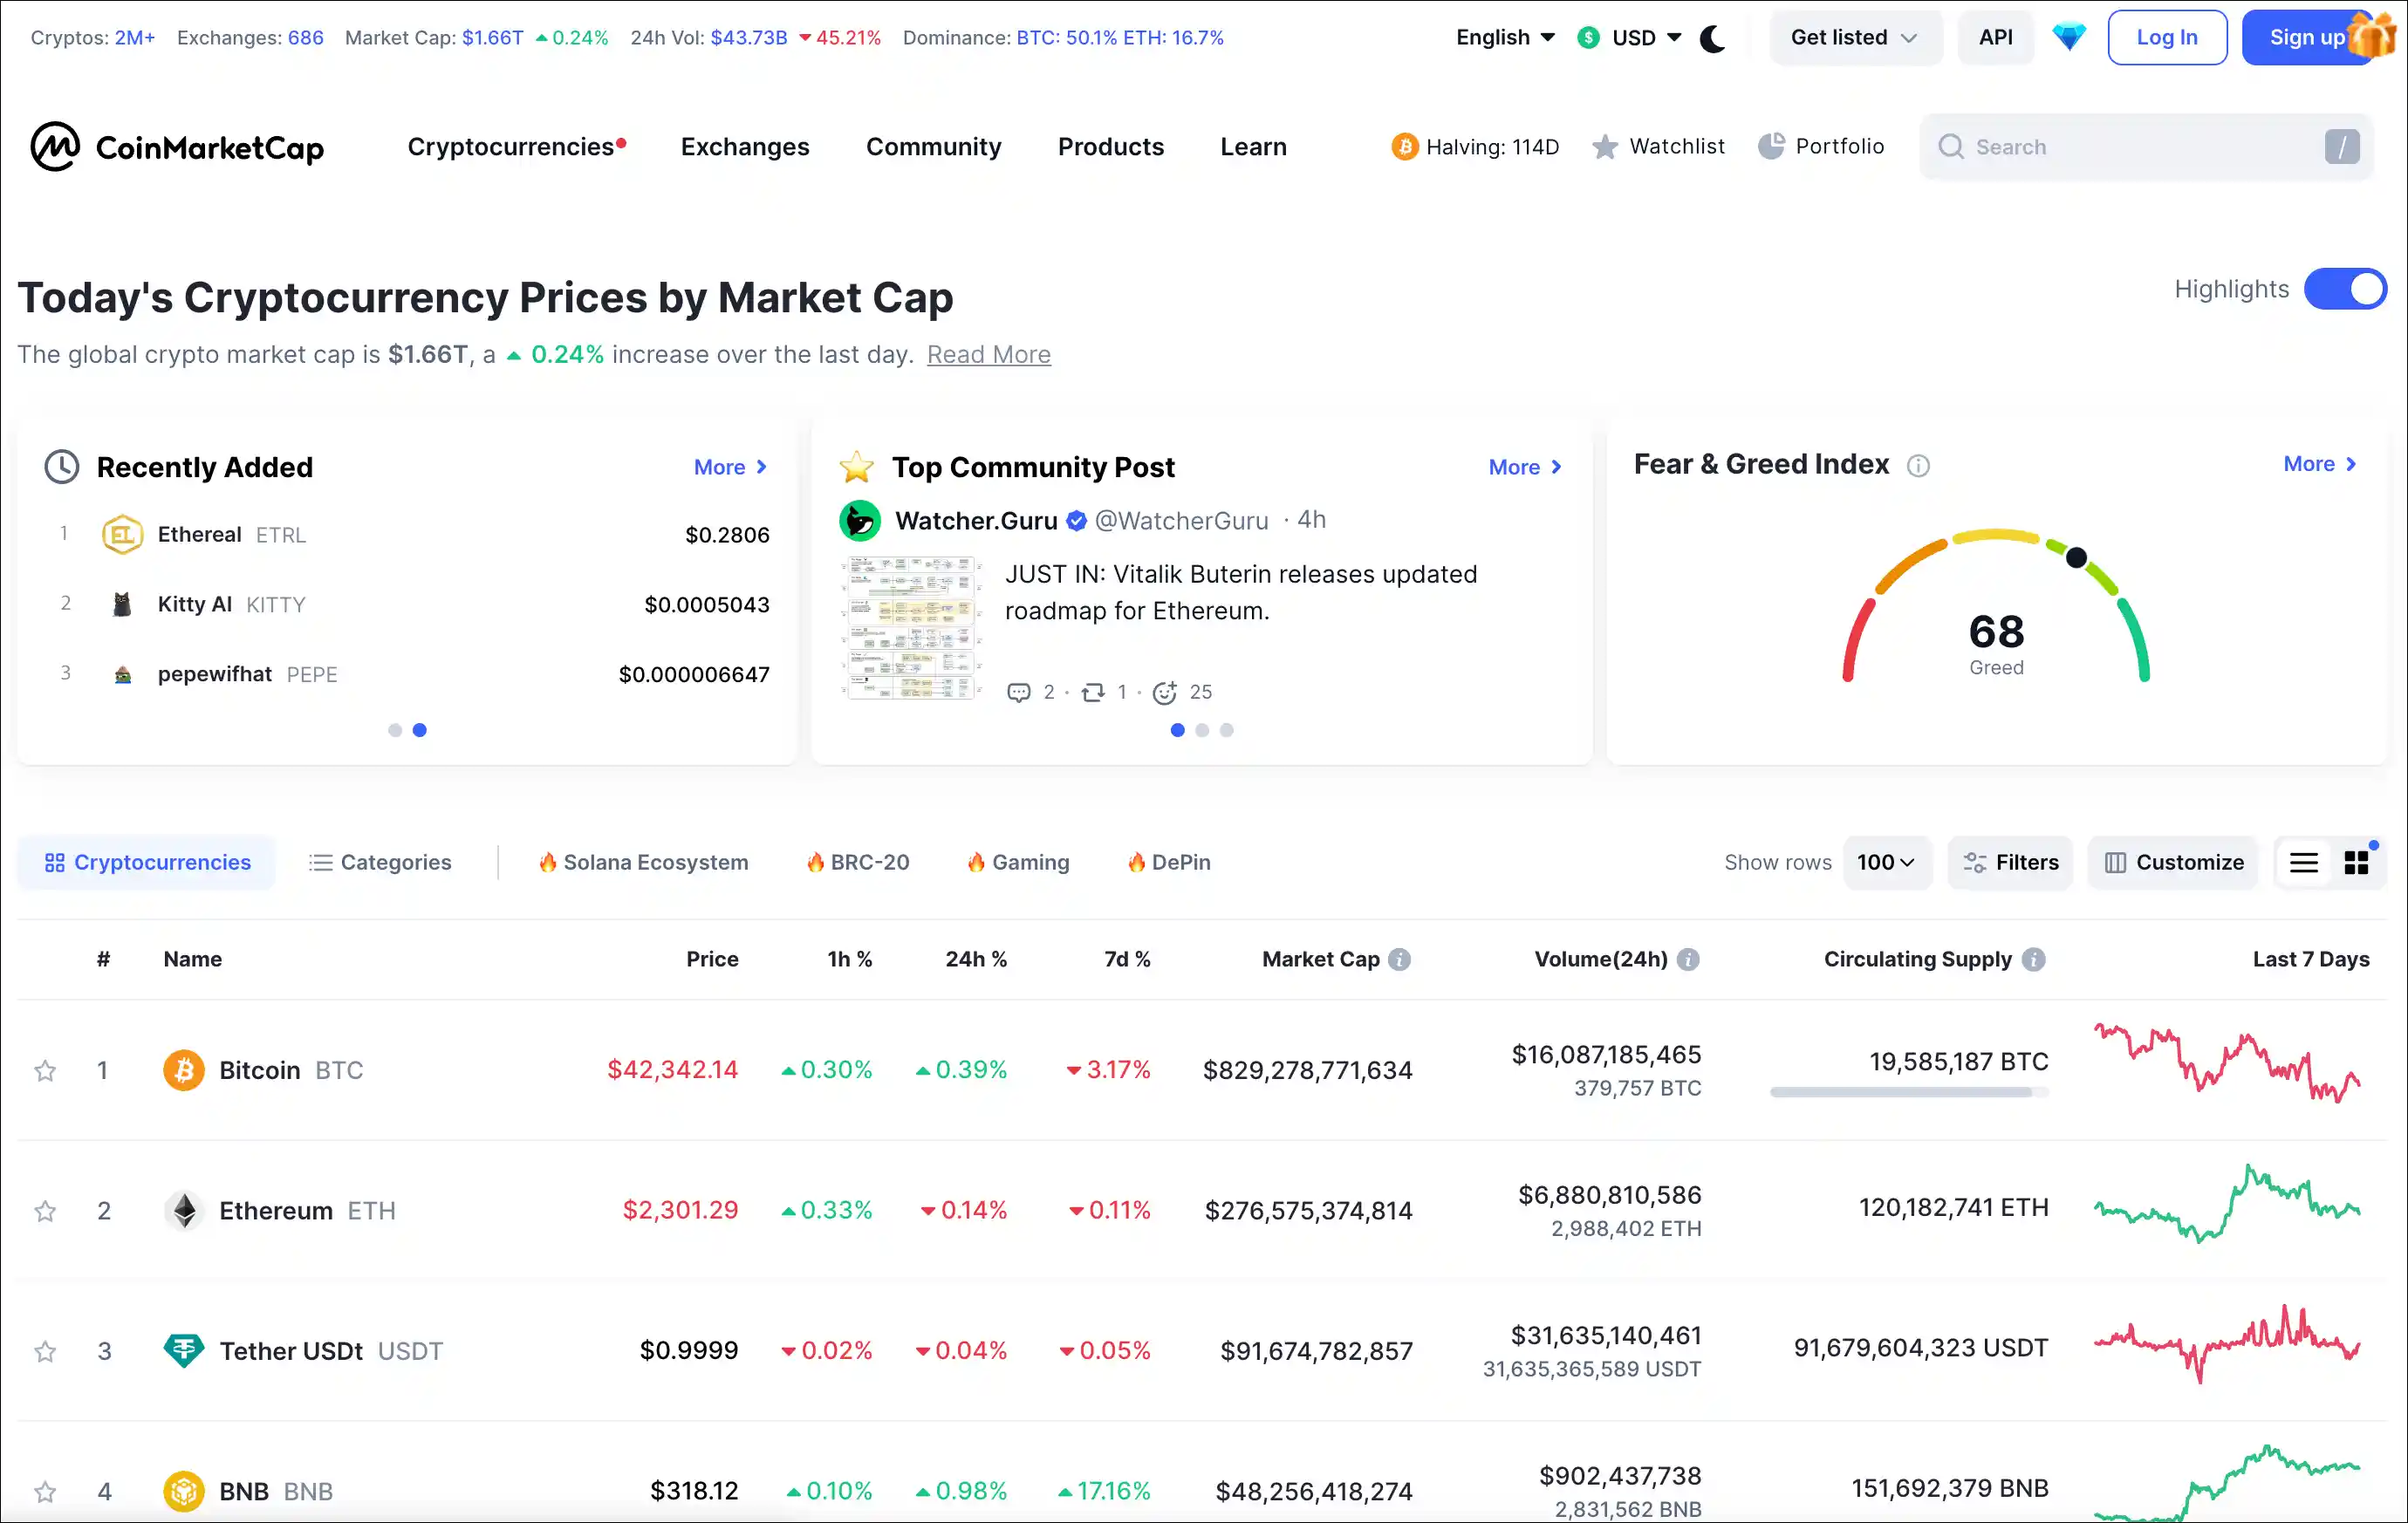Click the Circulating Supply info icon

coord(2033,959)
